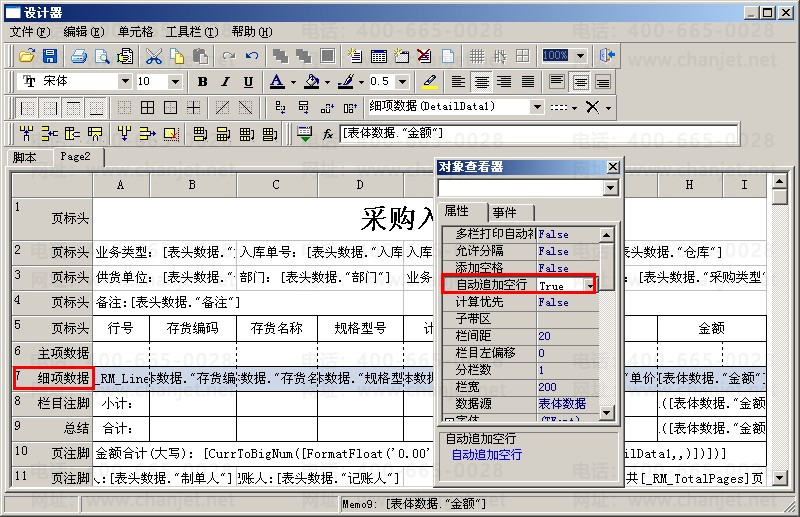
Task: Click first icon in bottom toolbar row
Action: click(x=26, y=134)
